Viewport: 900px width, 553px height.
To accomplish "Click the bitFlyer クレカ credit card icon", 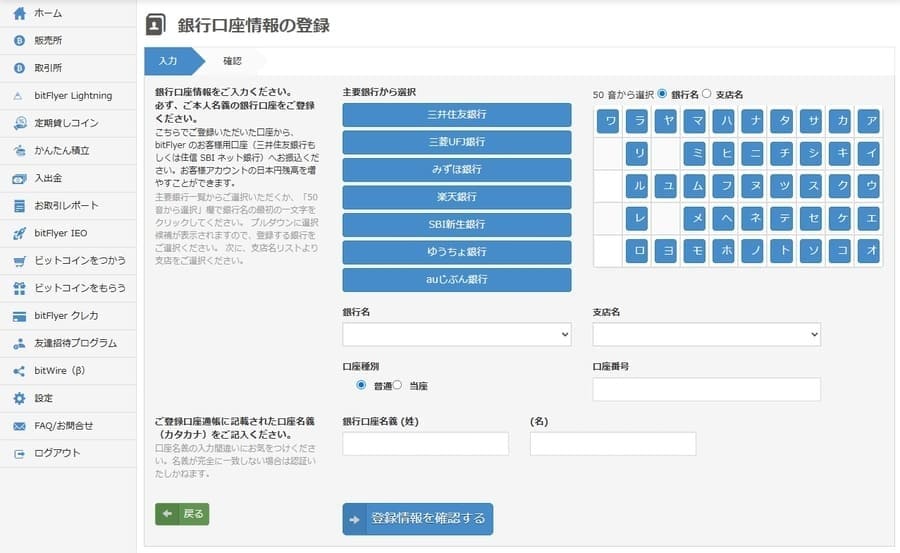I will pyautogui.click(x=20, y=316).
